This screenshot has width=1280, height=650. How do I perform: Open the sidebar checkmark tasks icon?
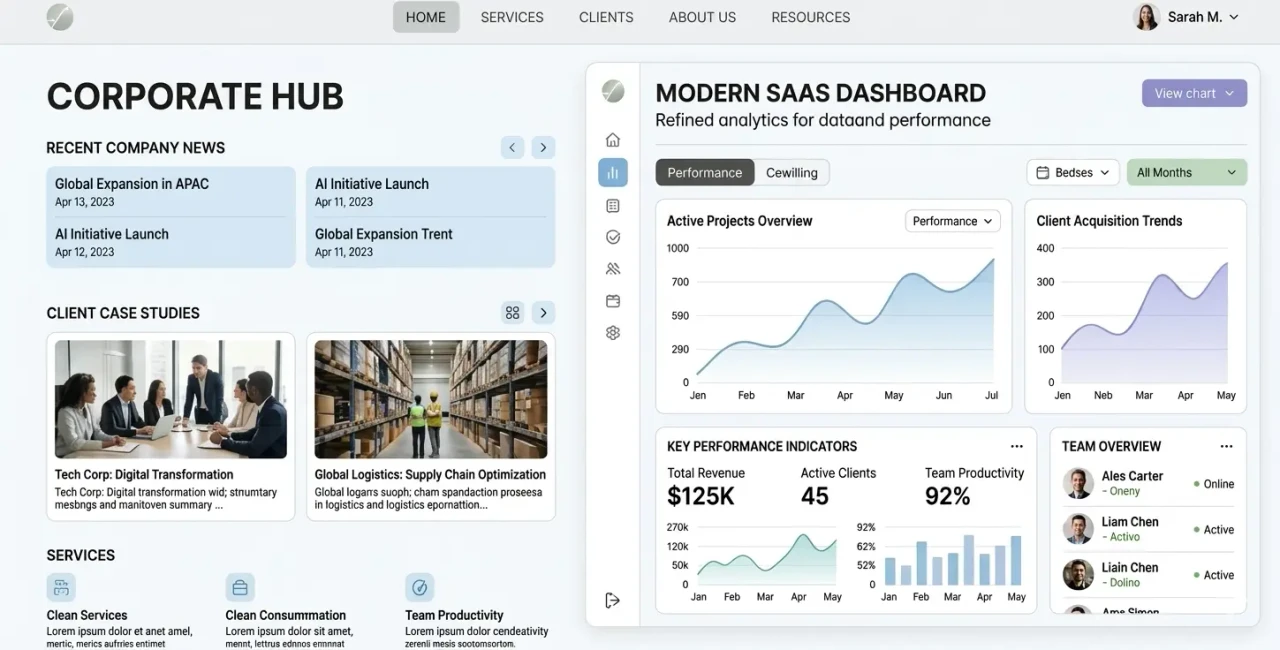pyautogui.click(x=613, y=237)
